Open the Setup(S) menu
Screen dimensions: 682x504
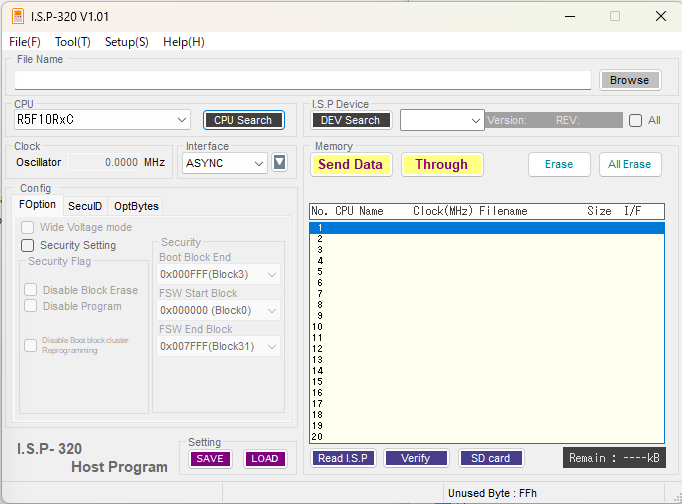[x=127, y=42]
